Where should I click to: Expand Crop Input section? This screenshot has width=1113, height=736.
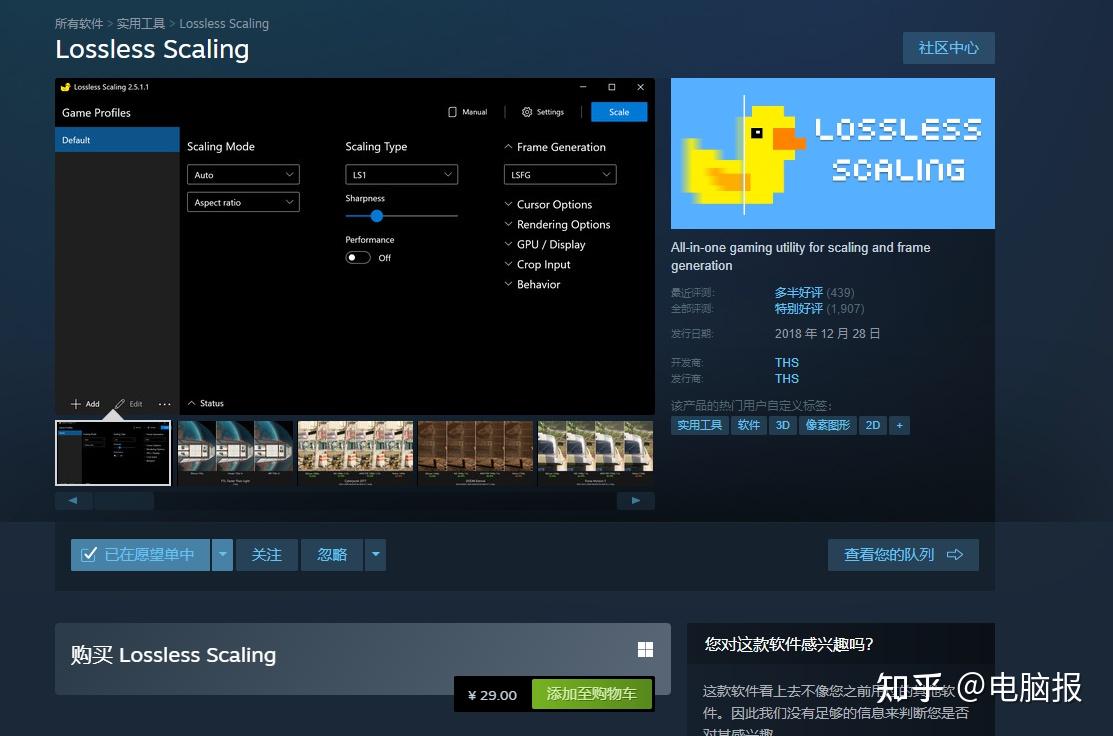[x=537, y=264]
